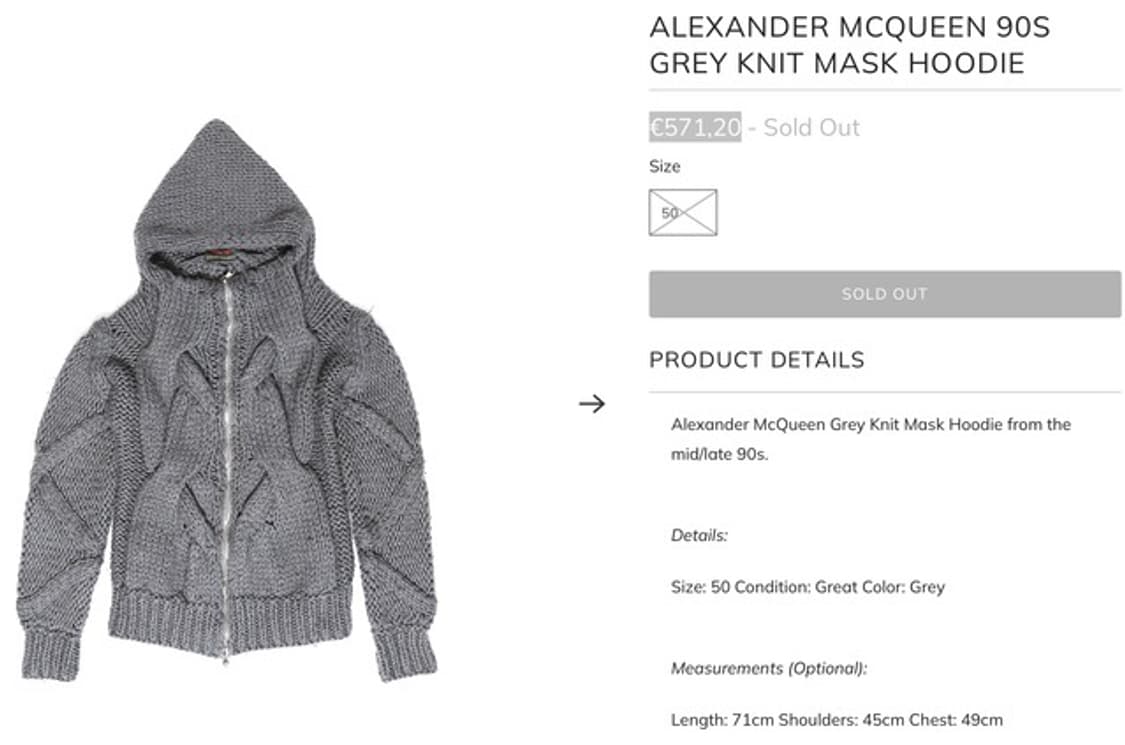Click the 'Measurements (Optional):' subheading
The image size is (1125, 745).
(769, 668)
